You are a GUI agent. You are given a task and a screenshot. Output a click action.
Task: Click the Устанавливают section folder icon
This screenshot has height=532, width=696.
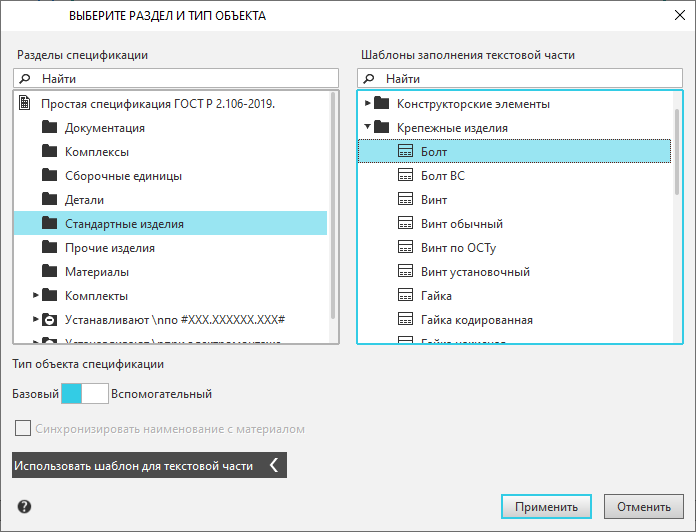pos(49,319)
